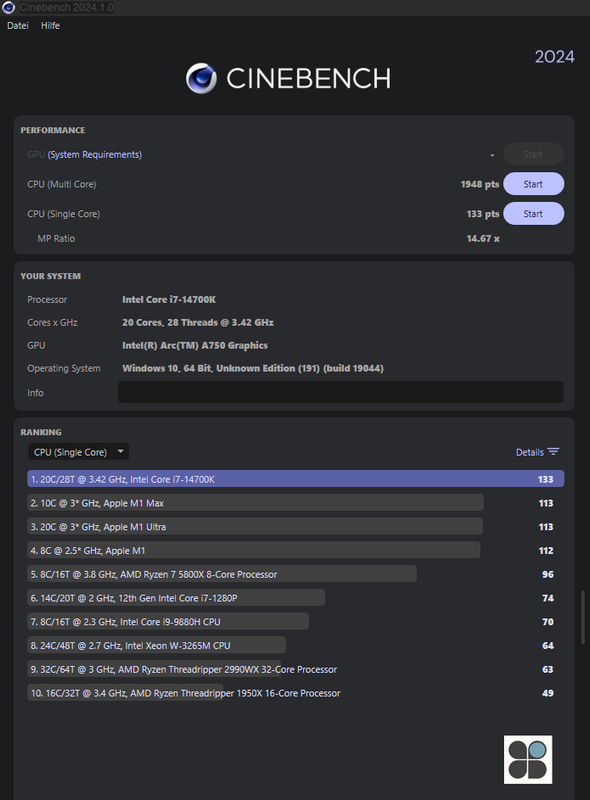Open the CPU (Single Core) ranking dropdown

[x=78, y=452]
